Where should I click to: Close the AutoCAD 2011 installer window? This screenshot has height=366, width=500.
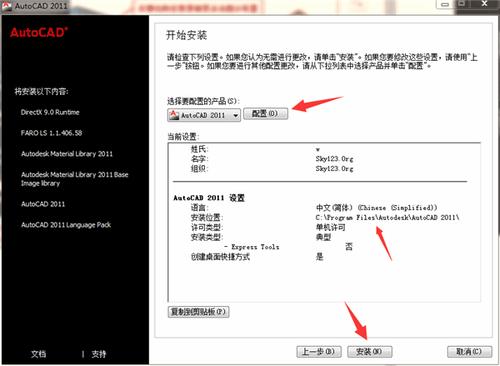click(x=485, y=4)
